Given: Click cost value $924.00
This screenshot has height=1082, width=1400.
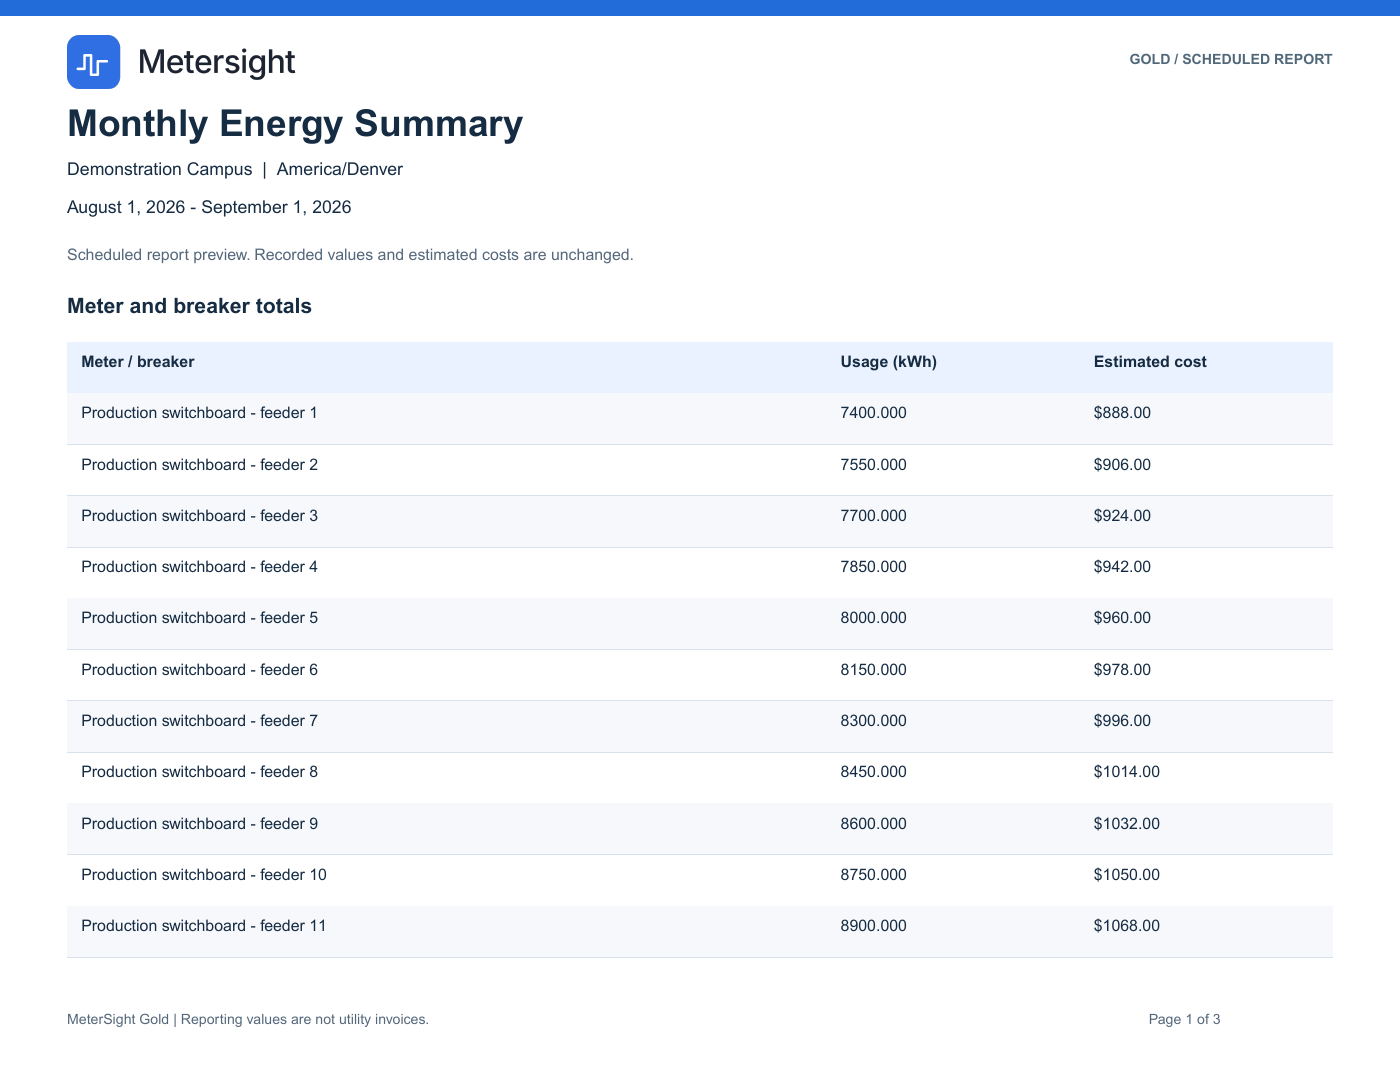Looking at the screenshot, I should 1122,516.
